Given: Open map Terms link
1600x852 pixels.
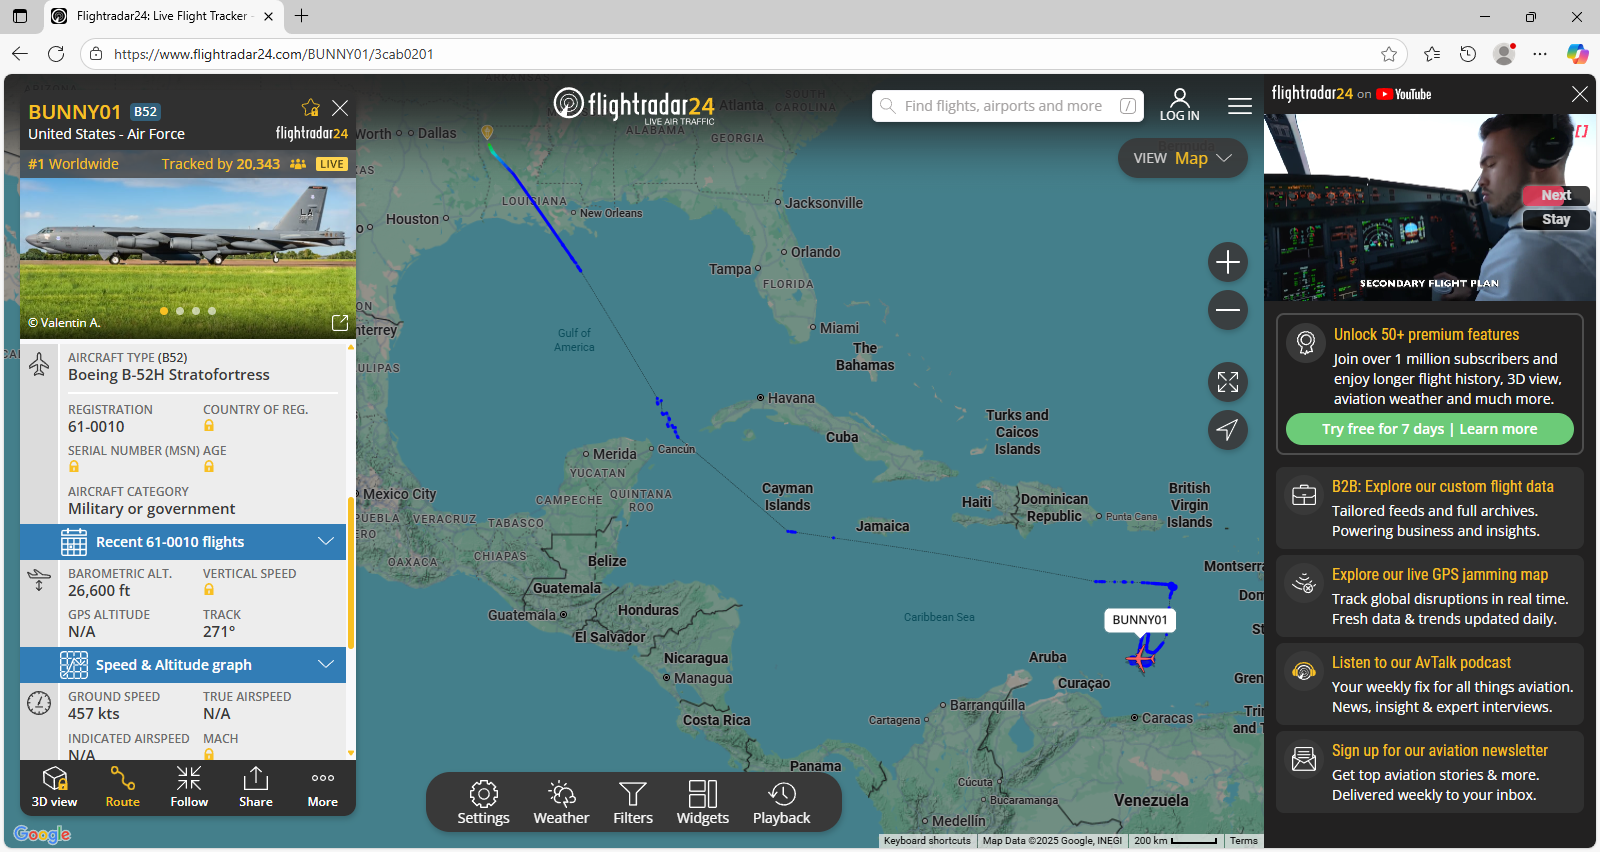Looking at the screenshot, I should click(1244, 841).
